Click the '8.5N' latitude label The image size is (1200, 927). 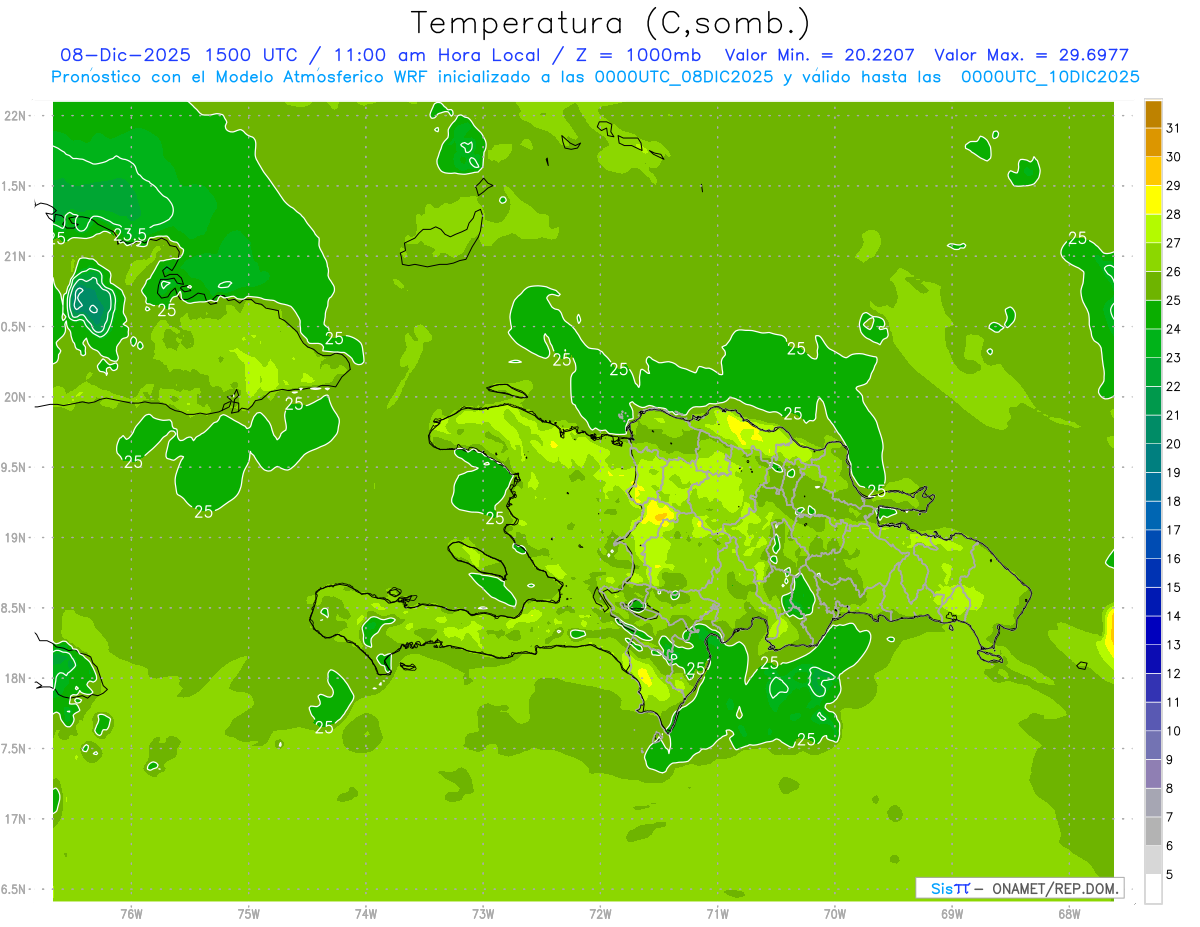(x=14, y=608)
